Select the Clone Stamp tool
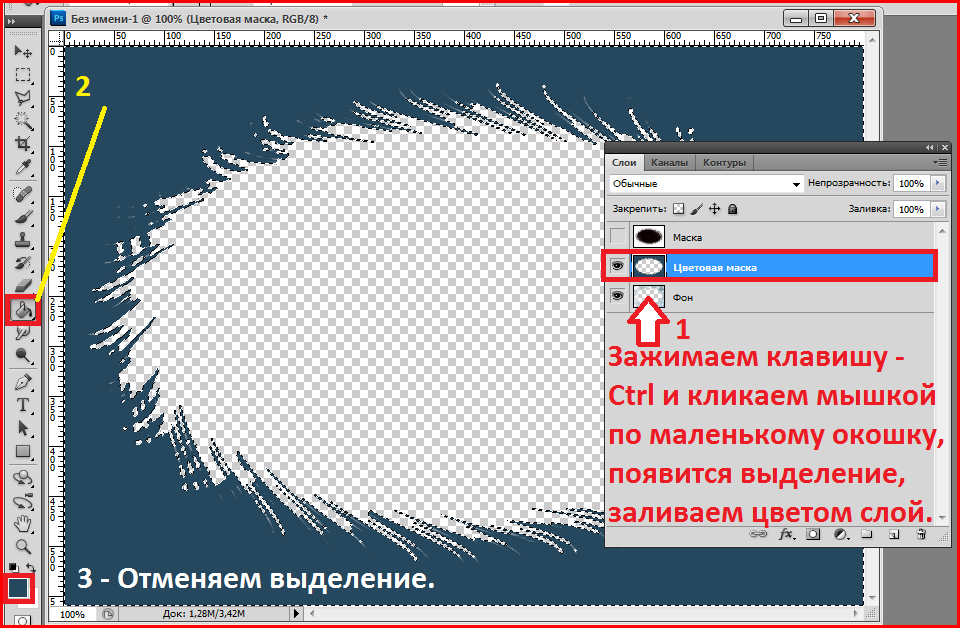Viewport: 960px width, 628px height. [23, 240]
